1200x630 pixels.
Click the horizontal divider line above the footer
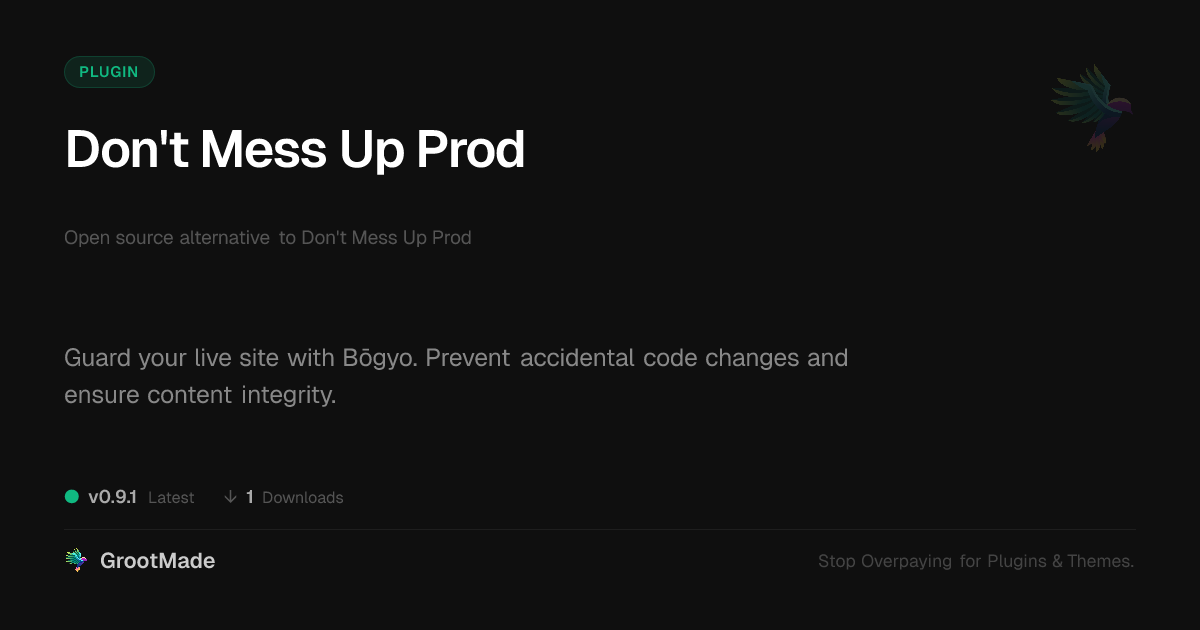600,529
